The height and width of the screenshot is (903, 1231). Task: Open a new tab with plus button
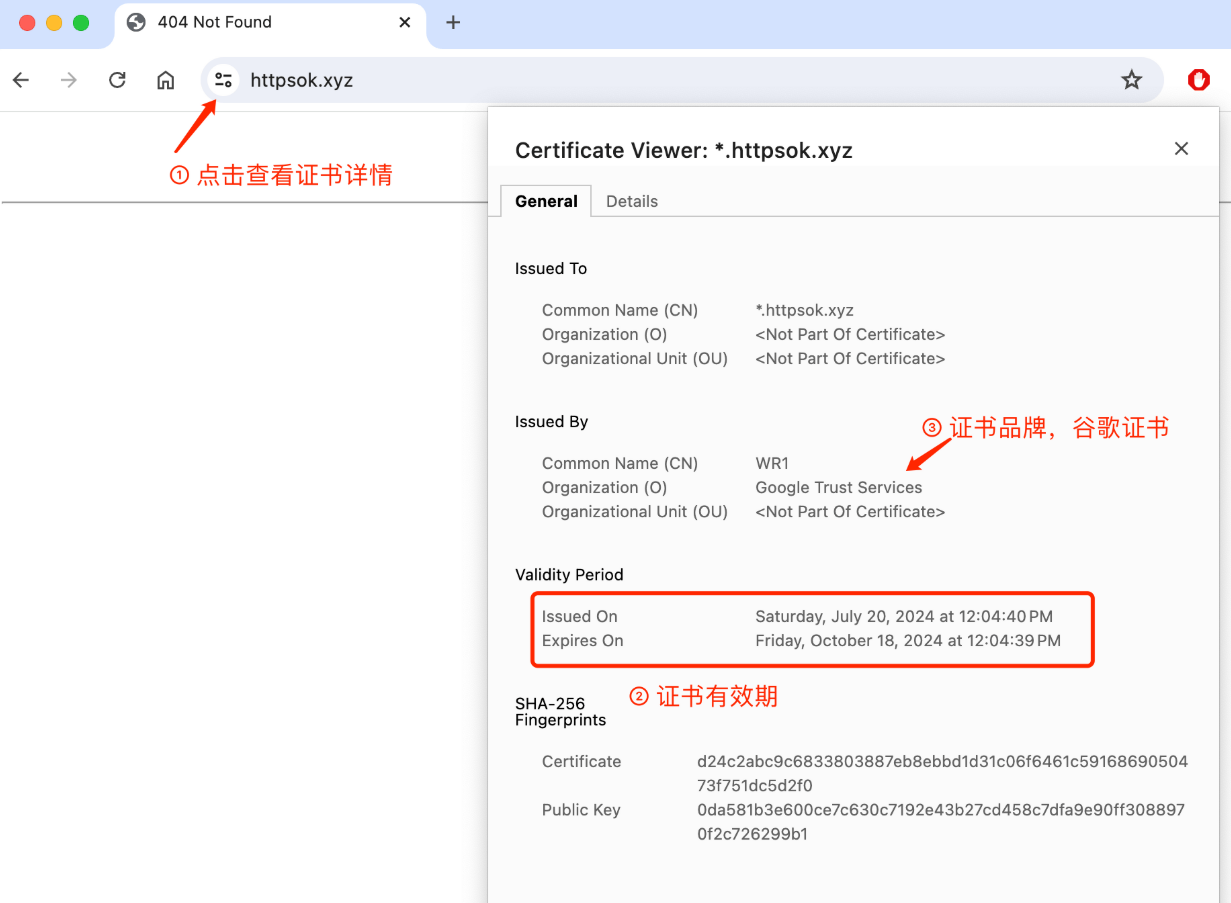[x=453, y=22]
